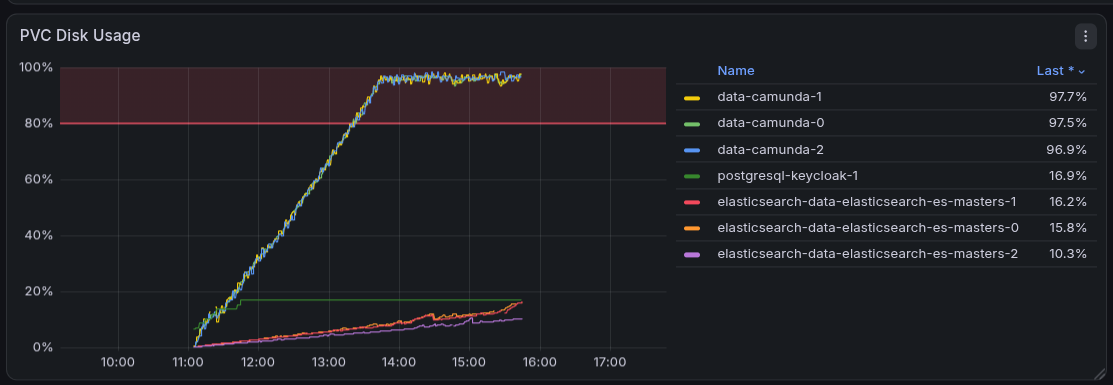Viewport: 1113px width, 385px height.
Task: Sort legend by Last * column header
Action: click(1061, 70)
